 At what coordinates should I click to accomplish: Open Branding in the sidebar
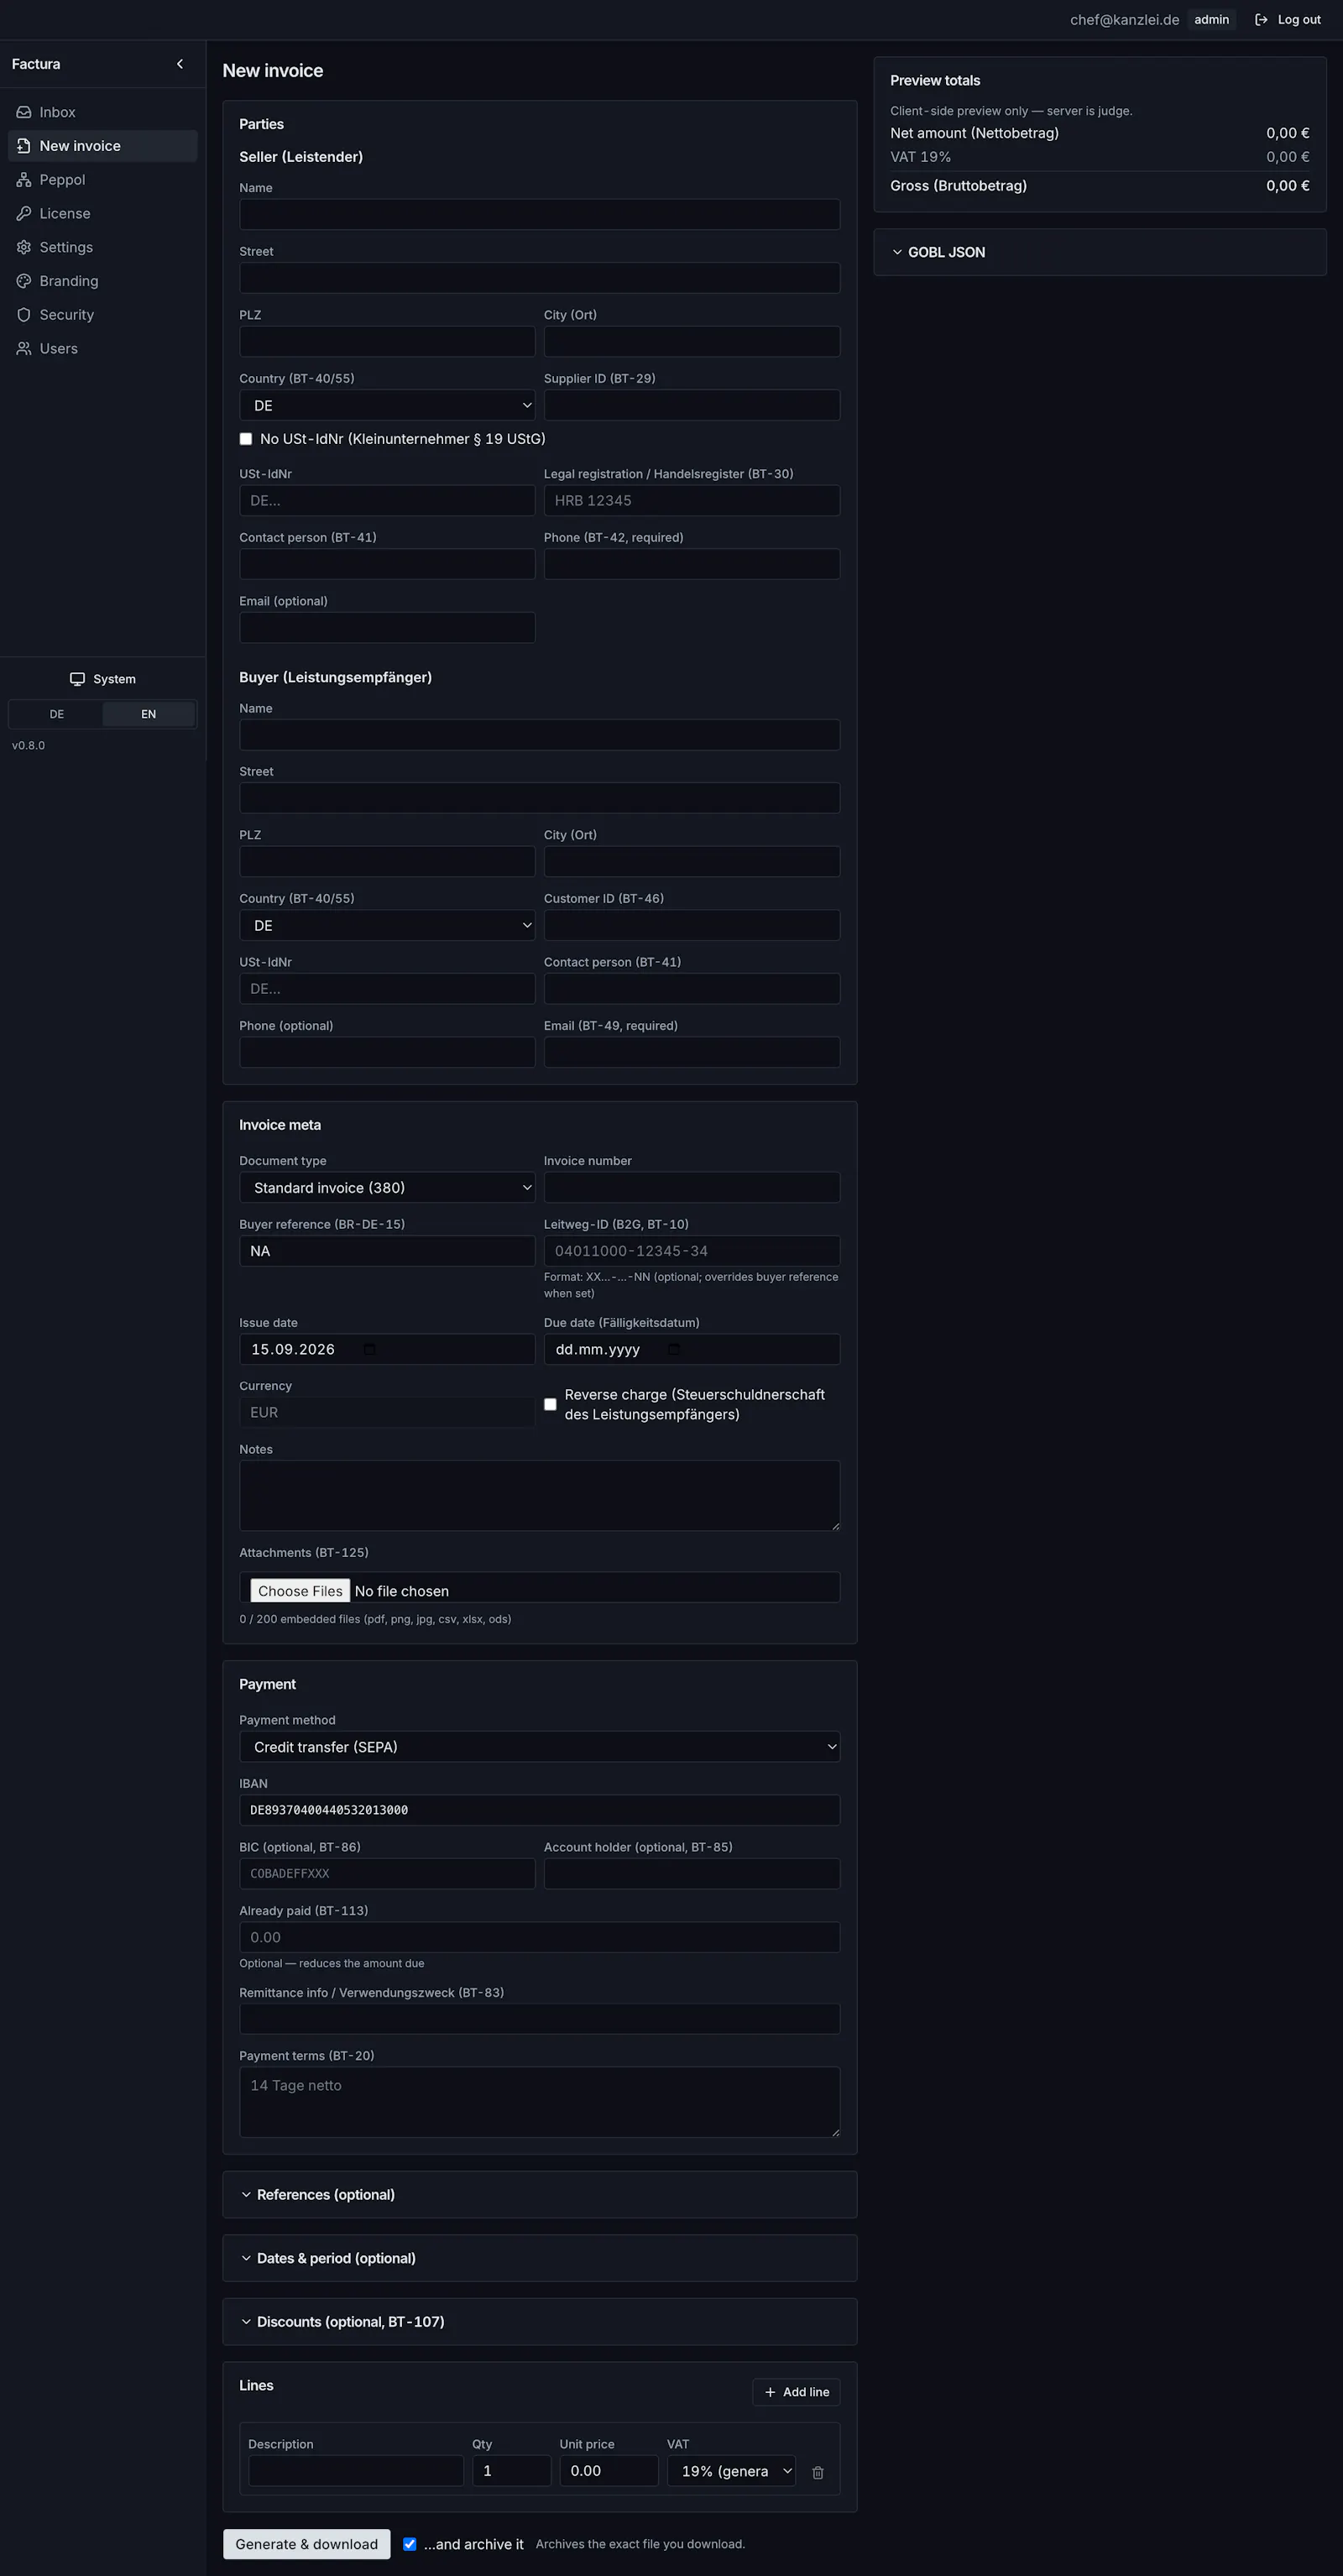point(102,281)
